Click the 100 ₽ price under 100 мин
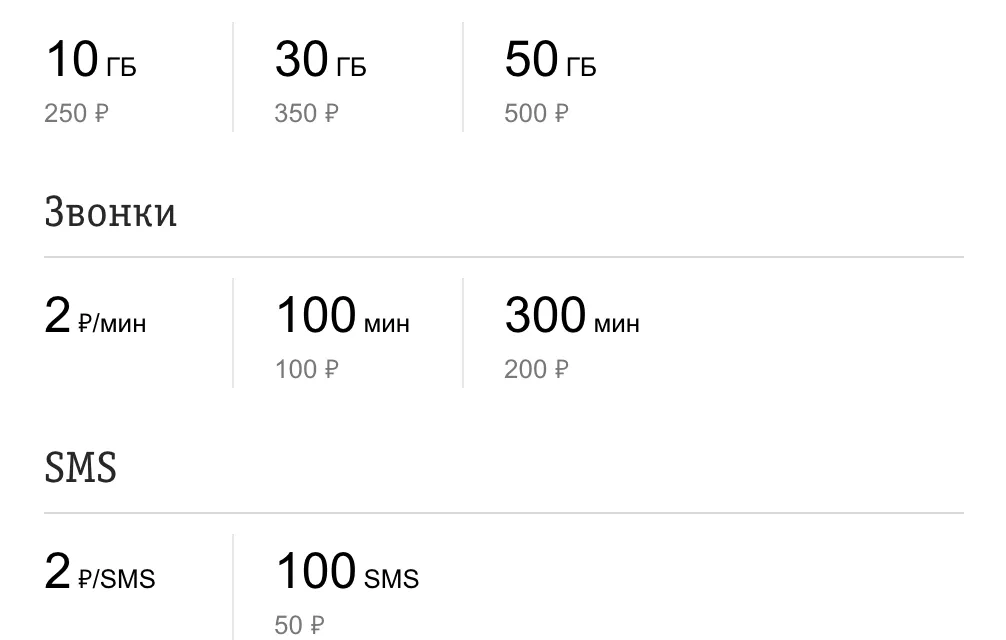The width and height of the screenshot is (1006, 640). pos(307,370)
